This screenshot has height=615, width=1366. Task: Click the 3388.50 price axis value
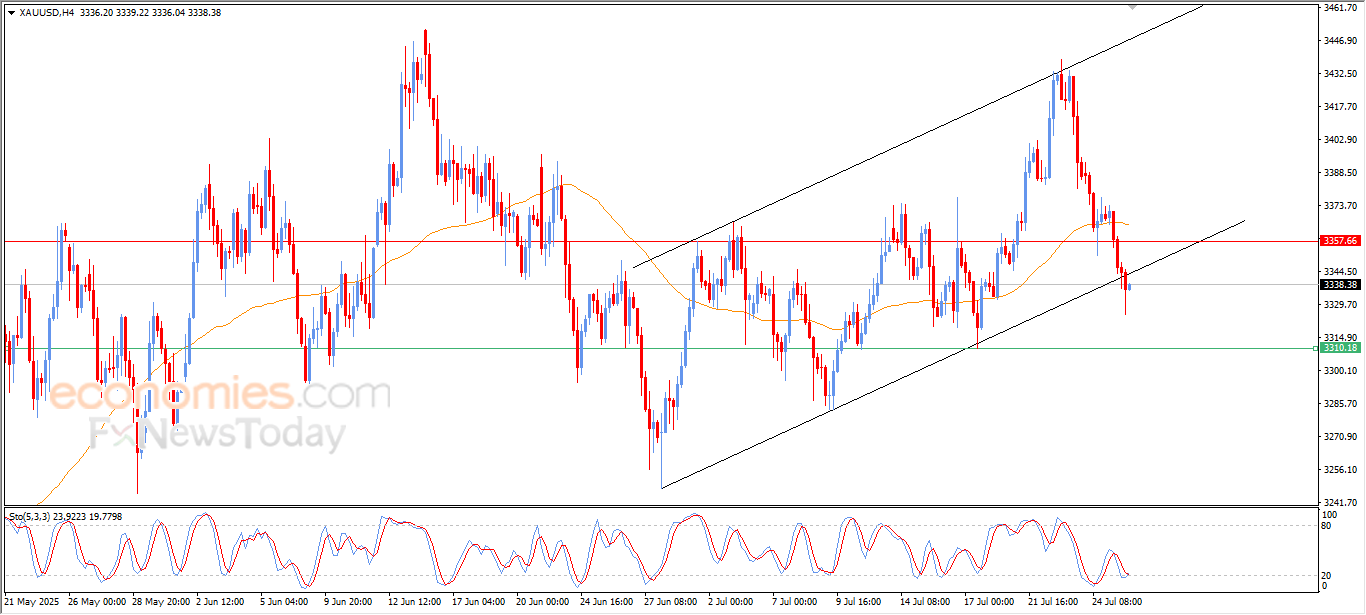click(x=1339, y=173)
